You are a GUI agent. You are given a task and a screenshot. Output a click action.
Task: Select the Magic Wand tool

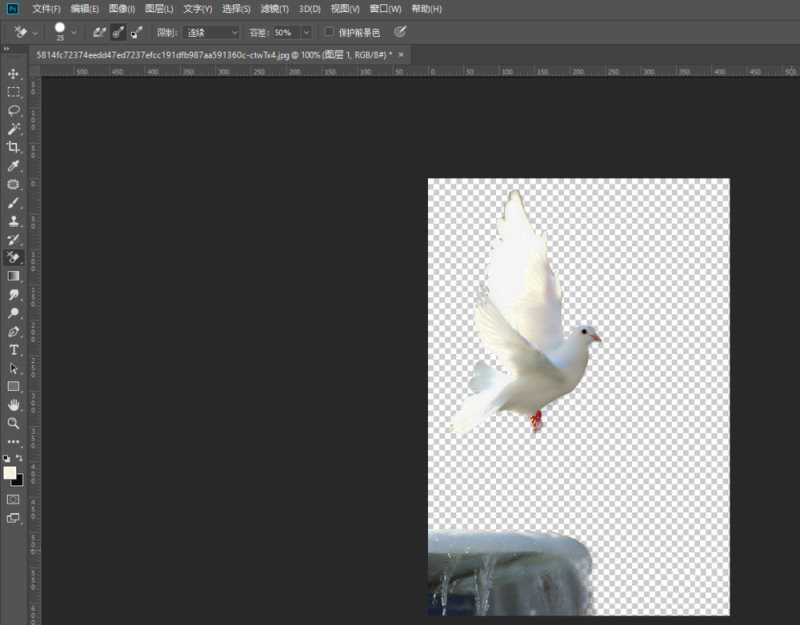[x=14, y=129]
